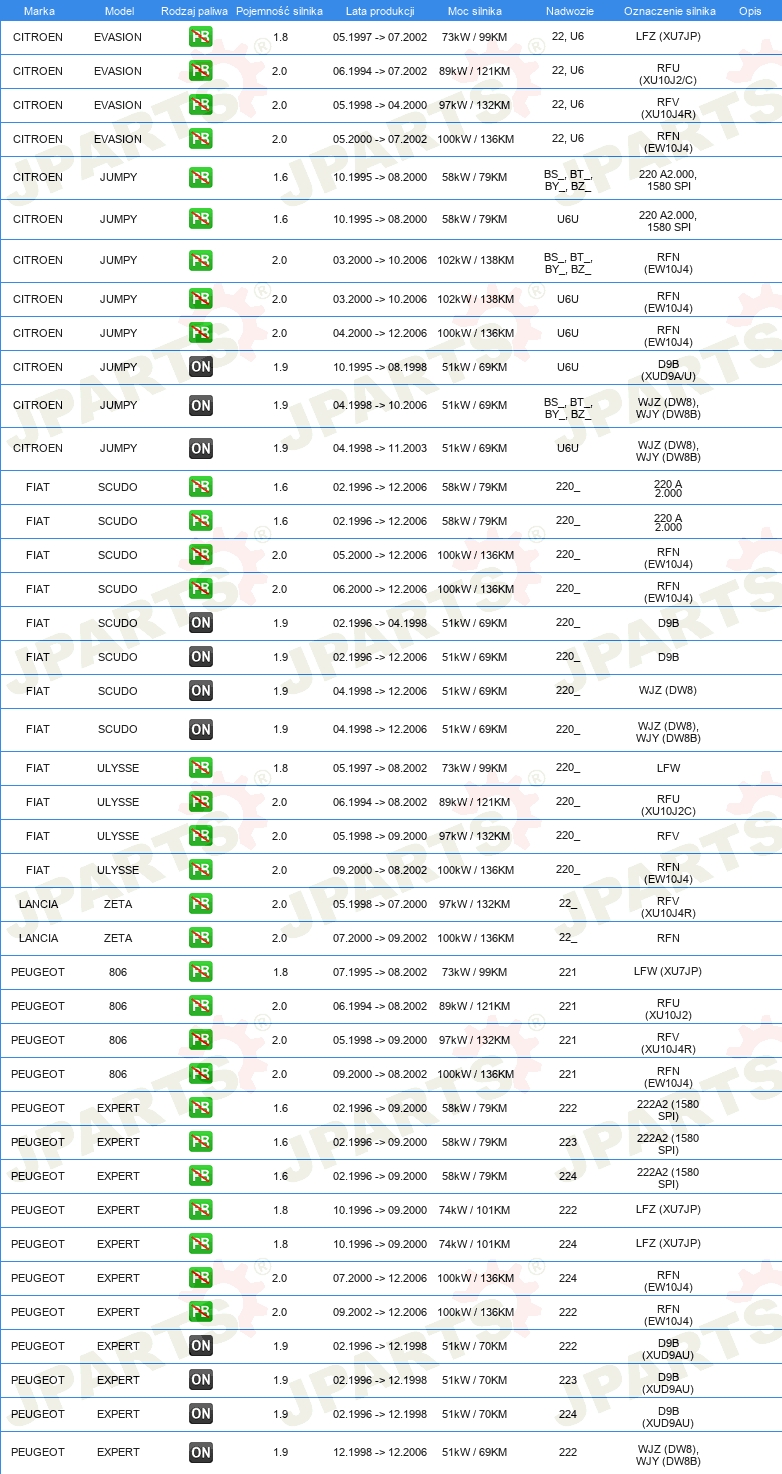782x1474 pixels.
Task: Click the date '04.2000 -> 12.2006'
Action: [380, 333]
